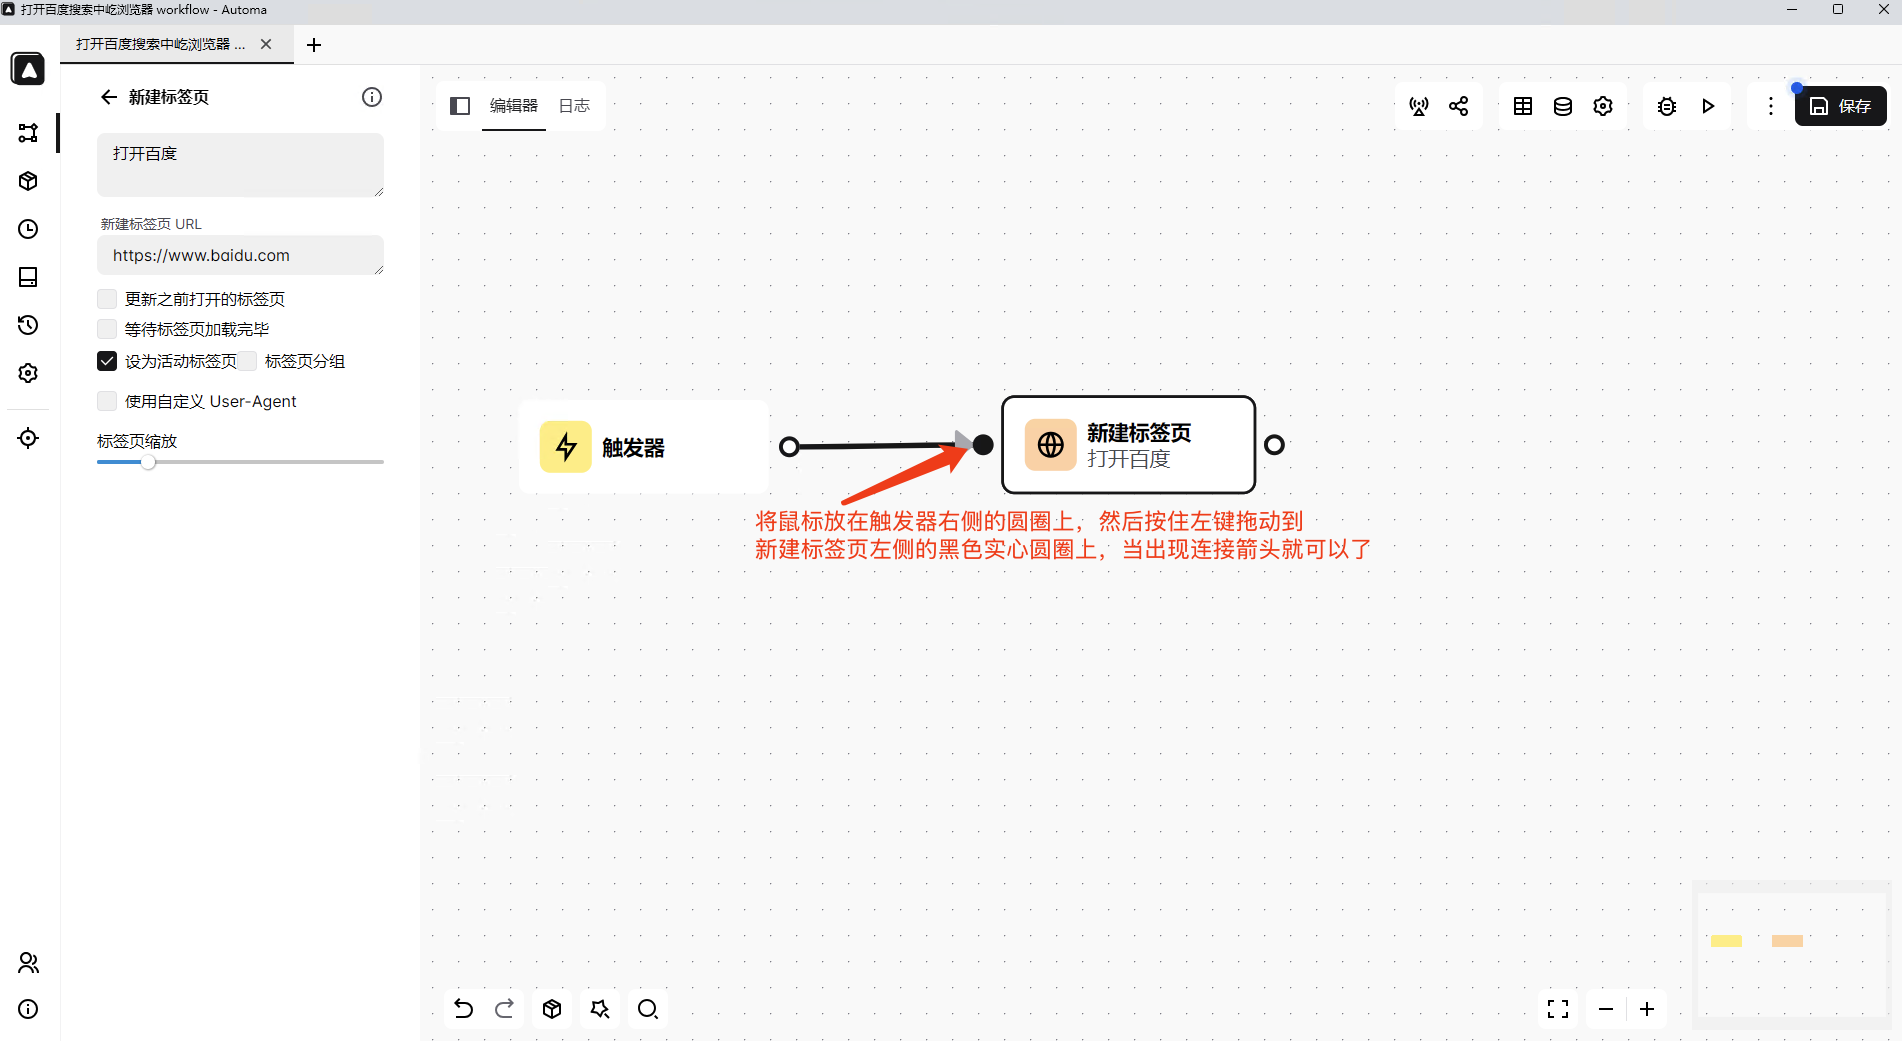Click the 新建标签页 URL input field
The image size is (1902, 1041).
240,256
